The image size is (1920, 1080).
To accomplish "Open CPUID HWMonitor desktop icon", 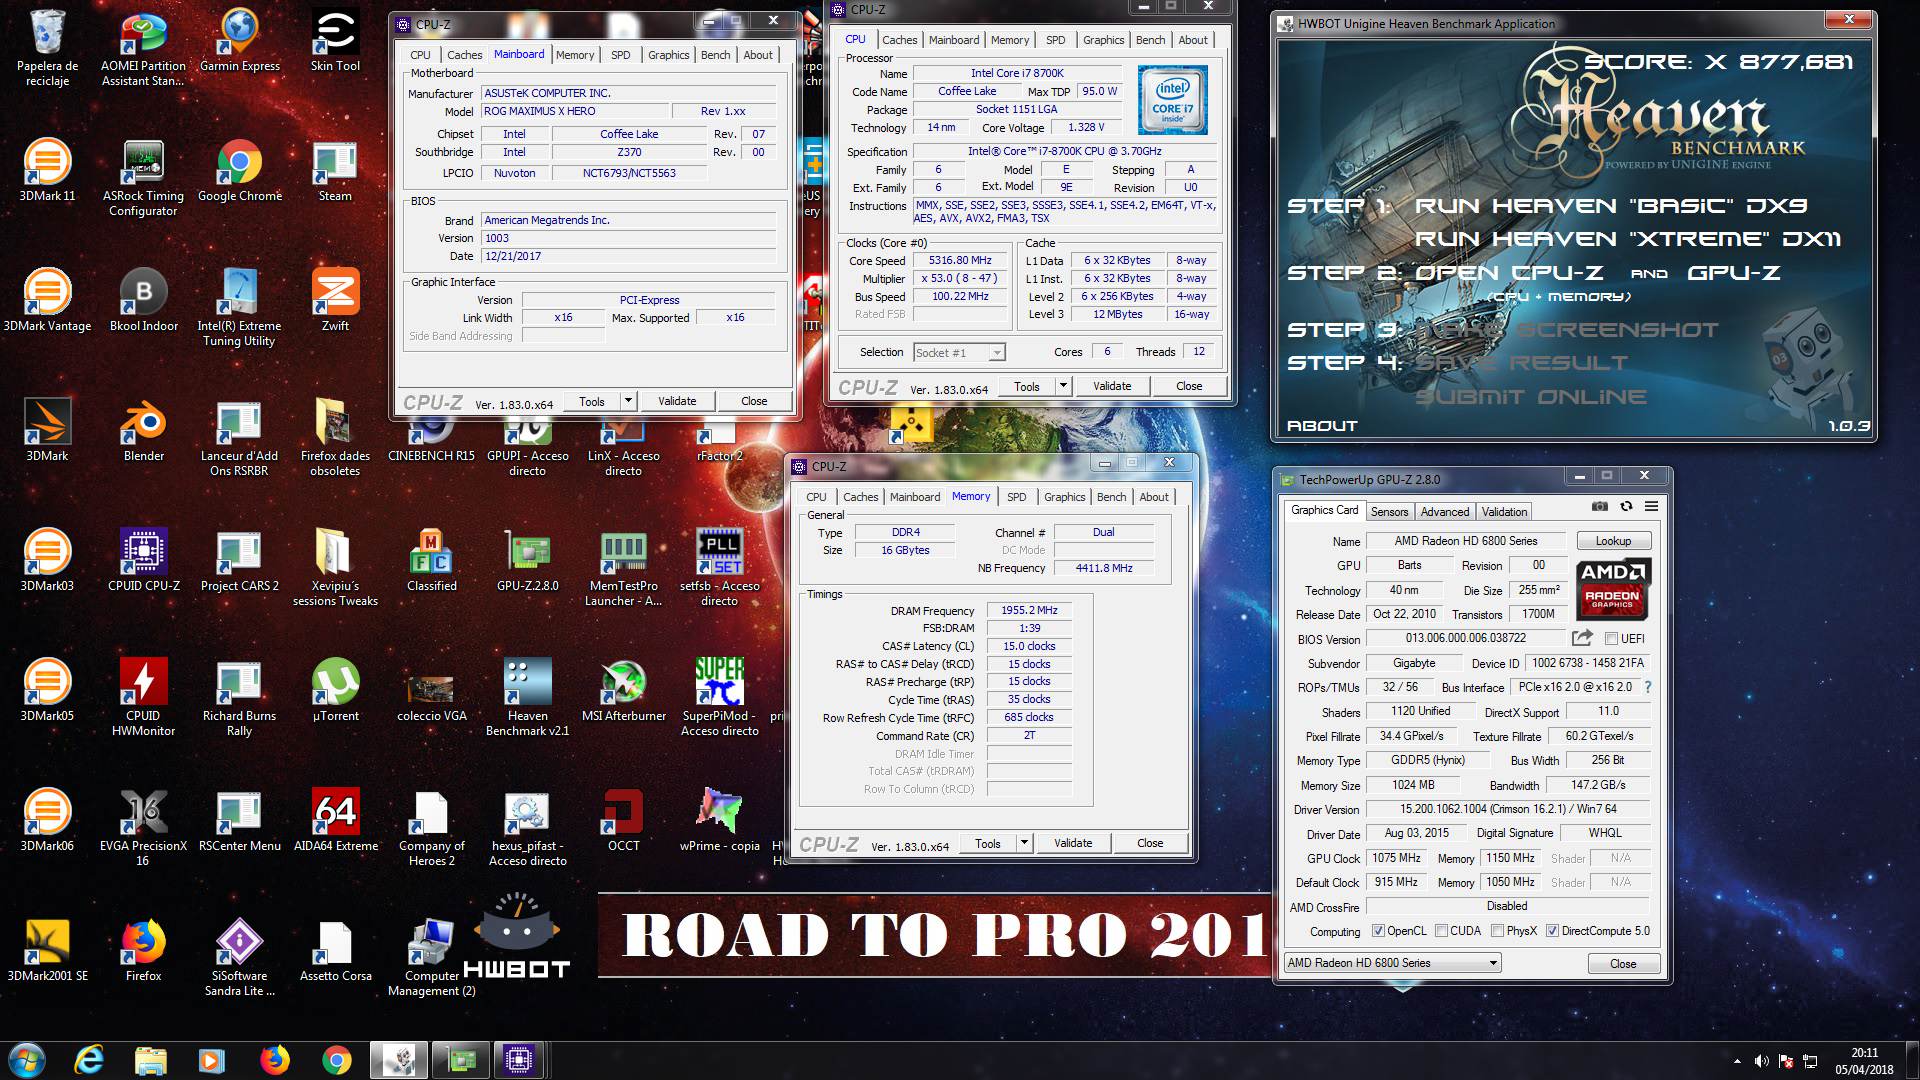I will 143,698.
